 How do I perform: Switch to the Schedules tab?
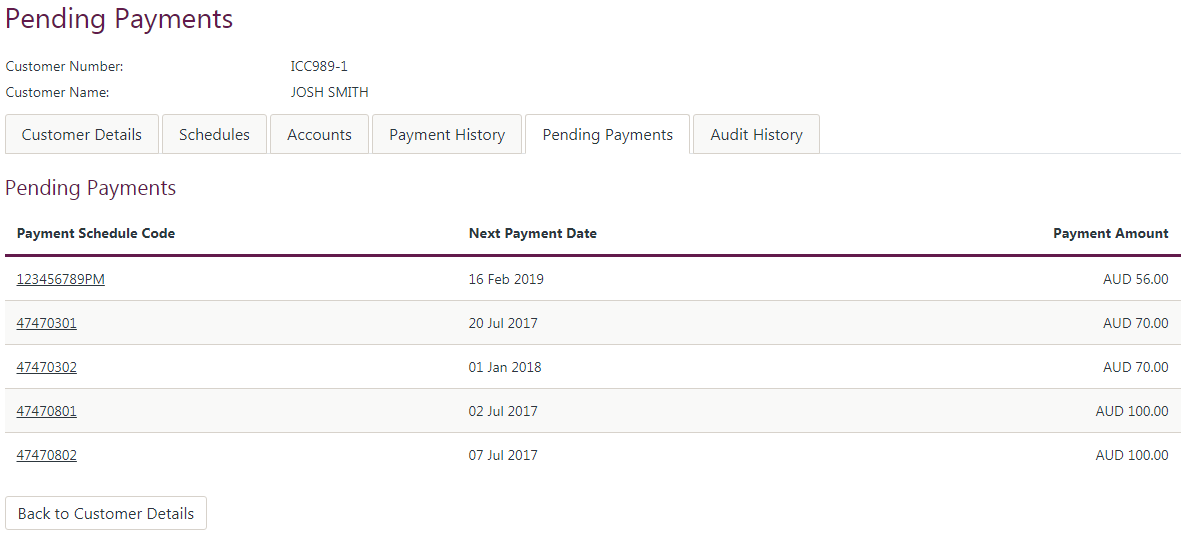pyautogui.click(x=214, y=135)
